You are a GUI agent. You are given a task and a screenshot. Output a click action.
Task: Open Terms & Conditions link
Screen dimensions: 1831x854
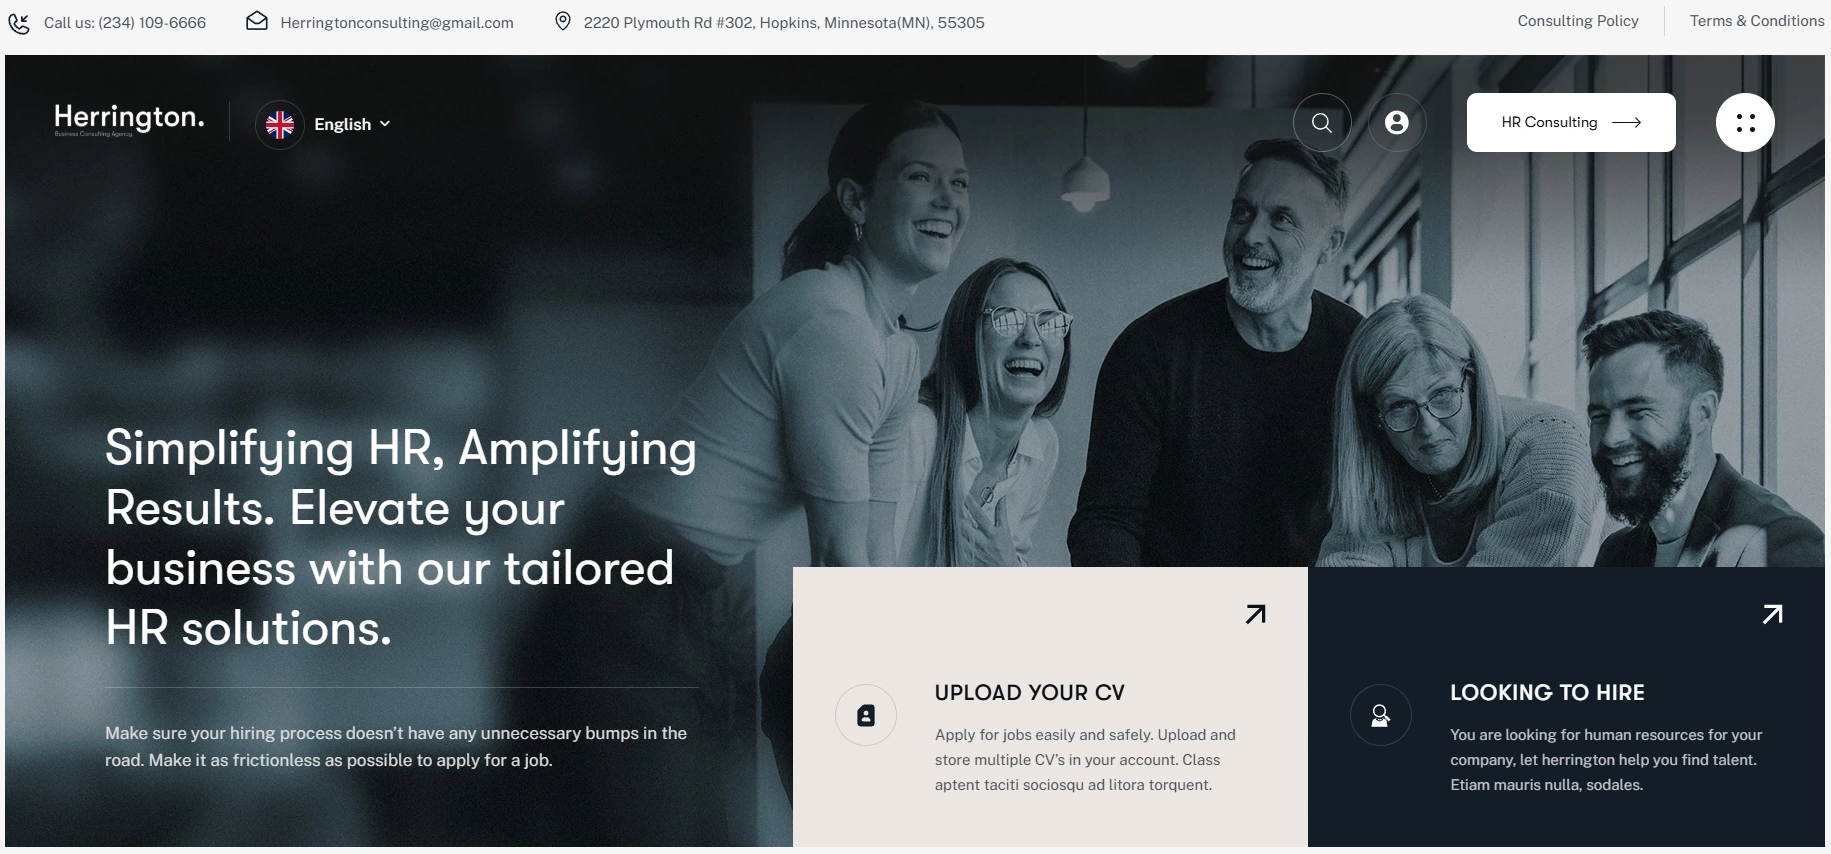[1757, 21]
